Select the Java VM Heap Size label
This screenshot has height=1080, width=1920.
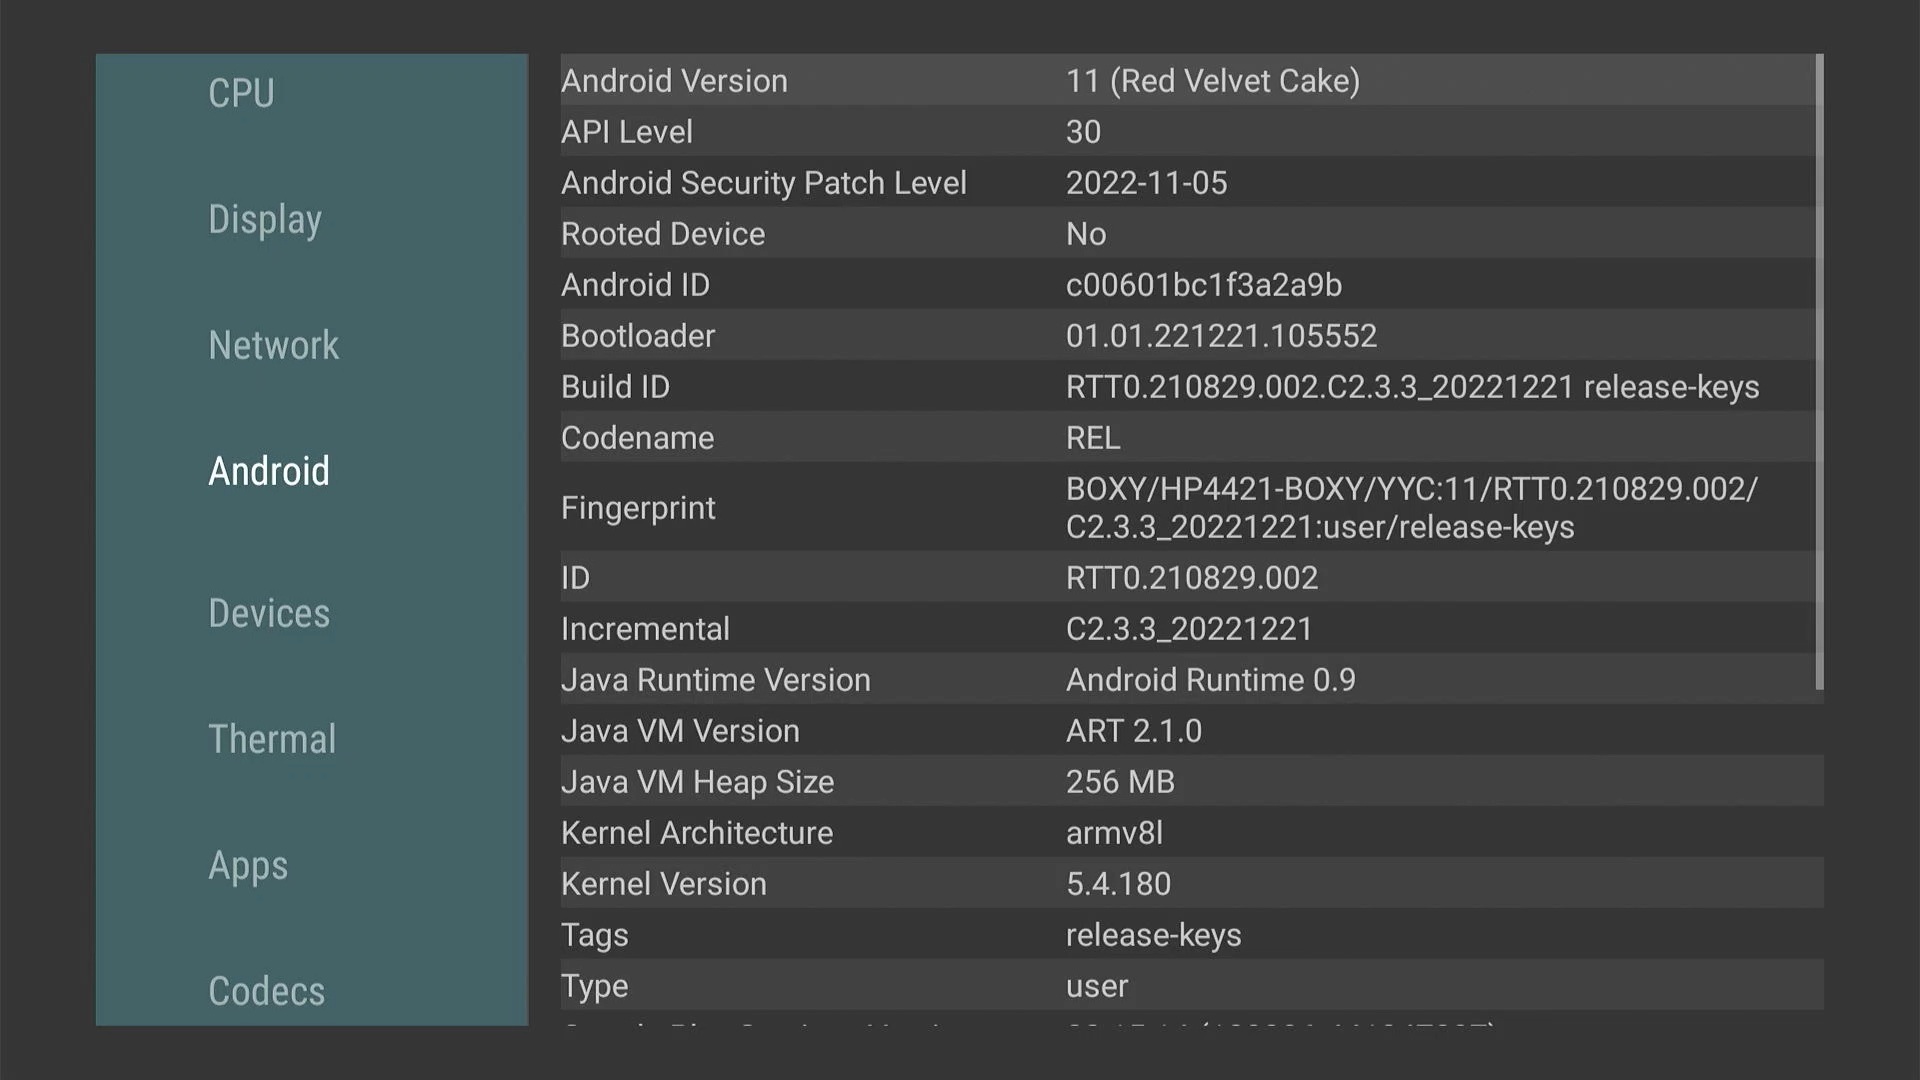pos(697,782)
